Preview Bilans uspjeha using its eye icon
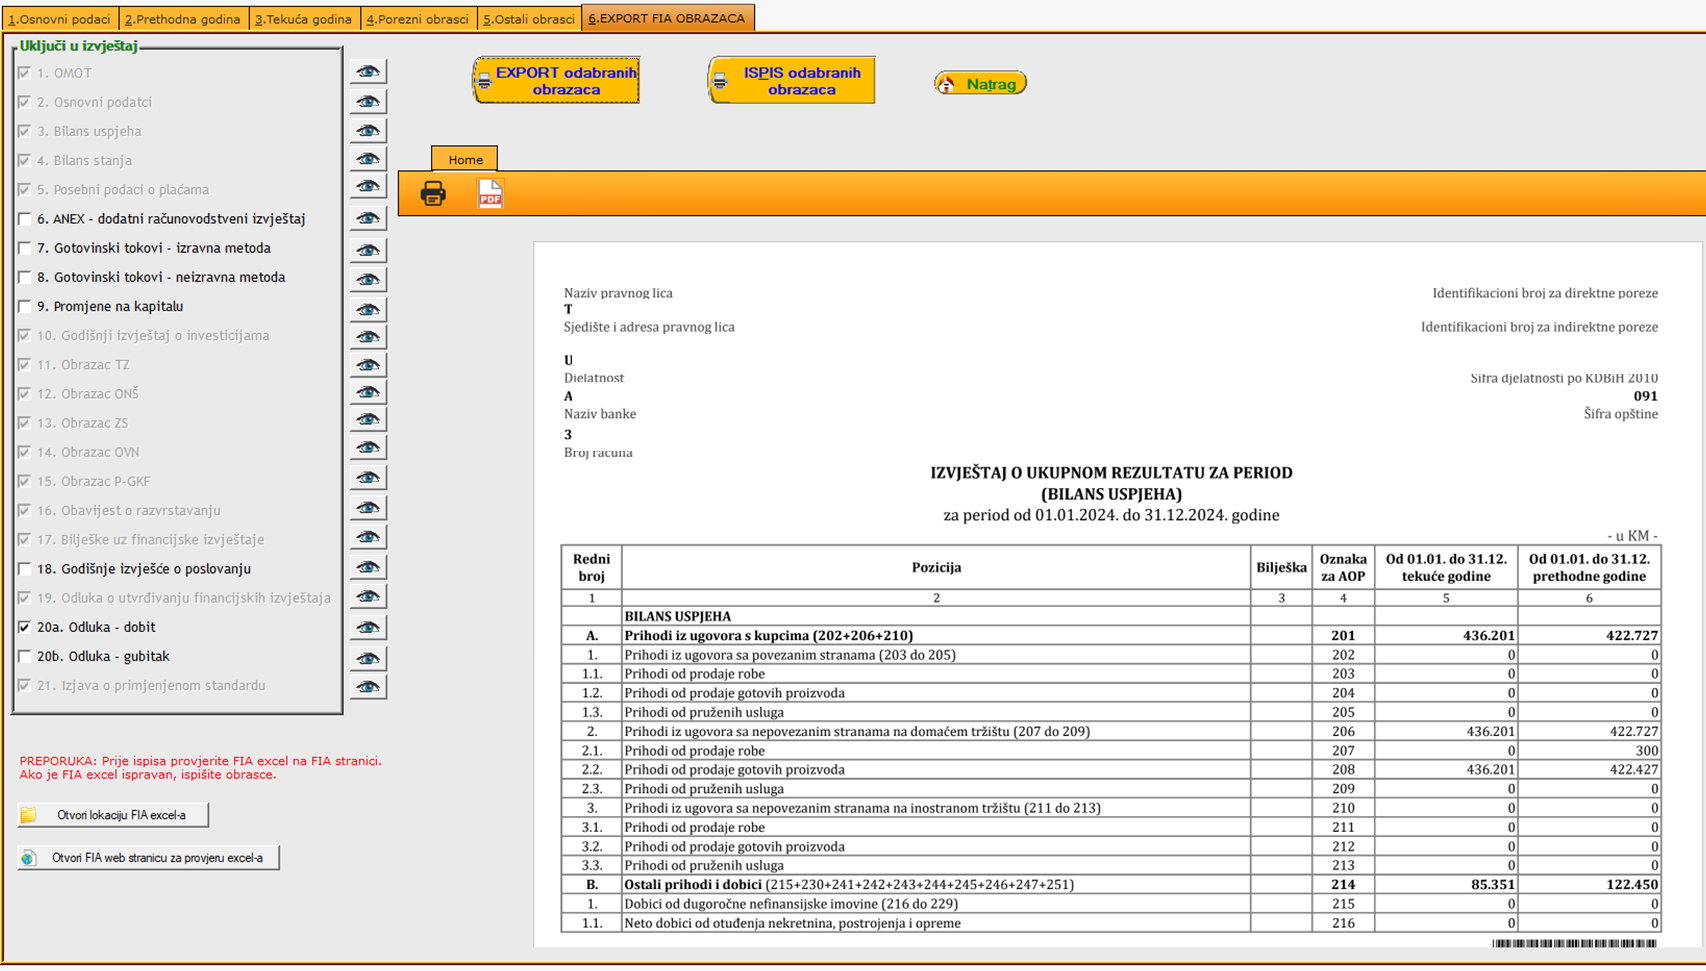 (368, 130)
